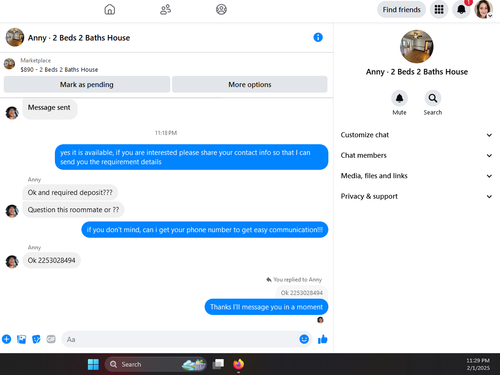Expand Privacy & support section
This screenshot has width=500, height=375.
[417, 196]
